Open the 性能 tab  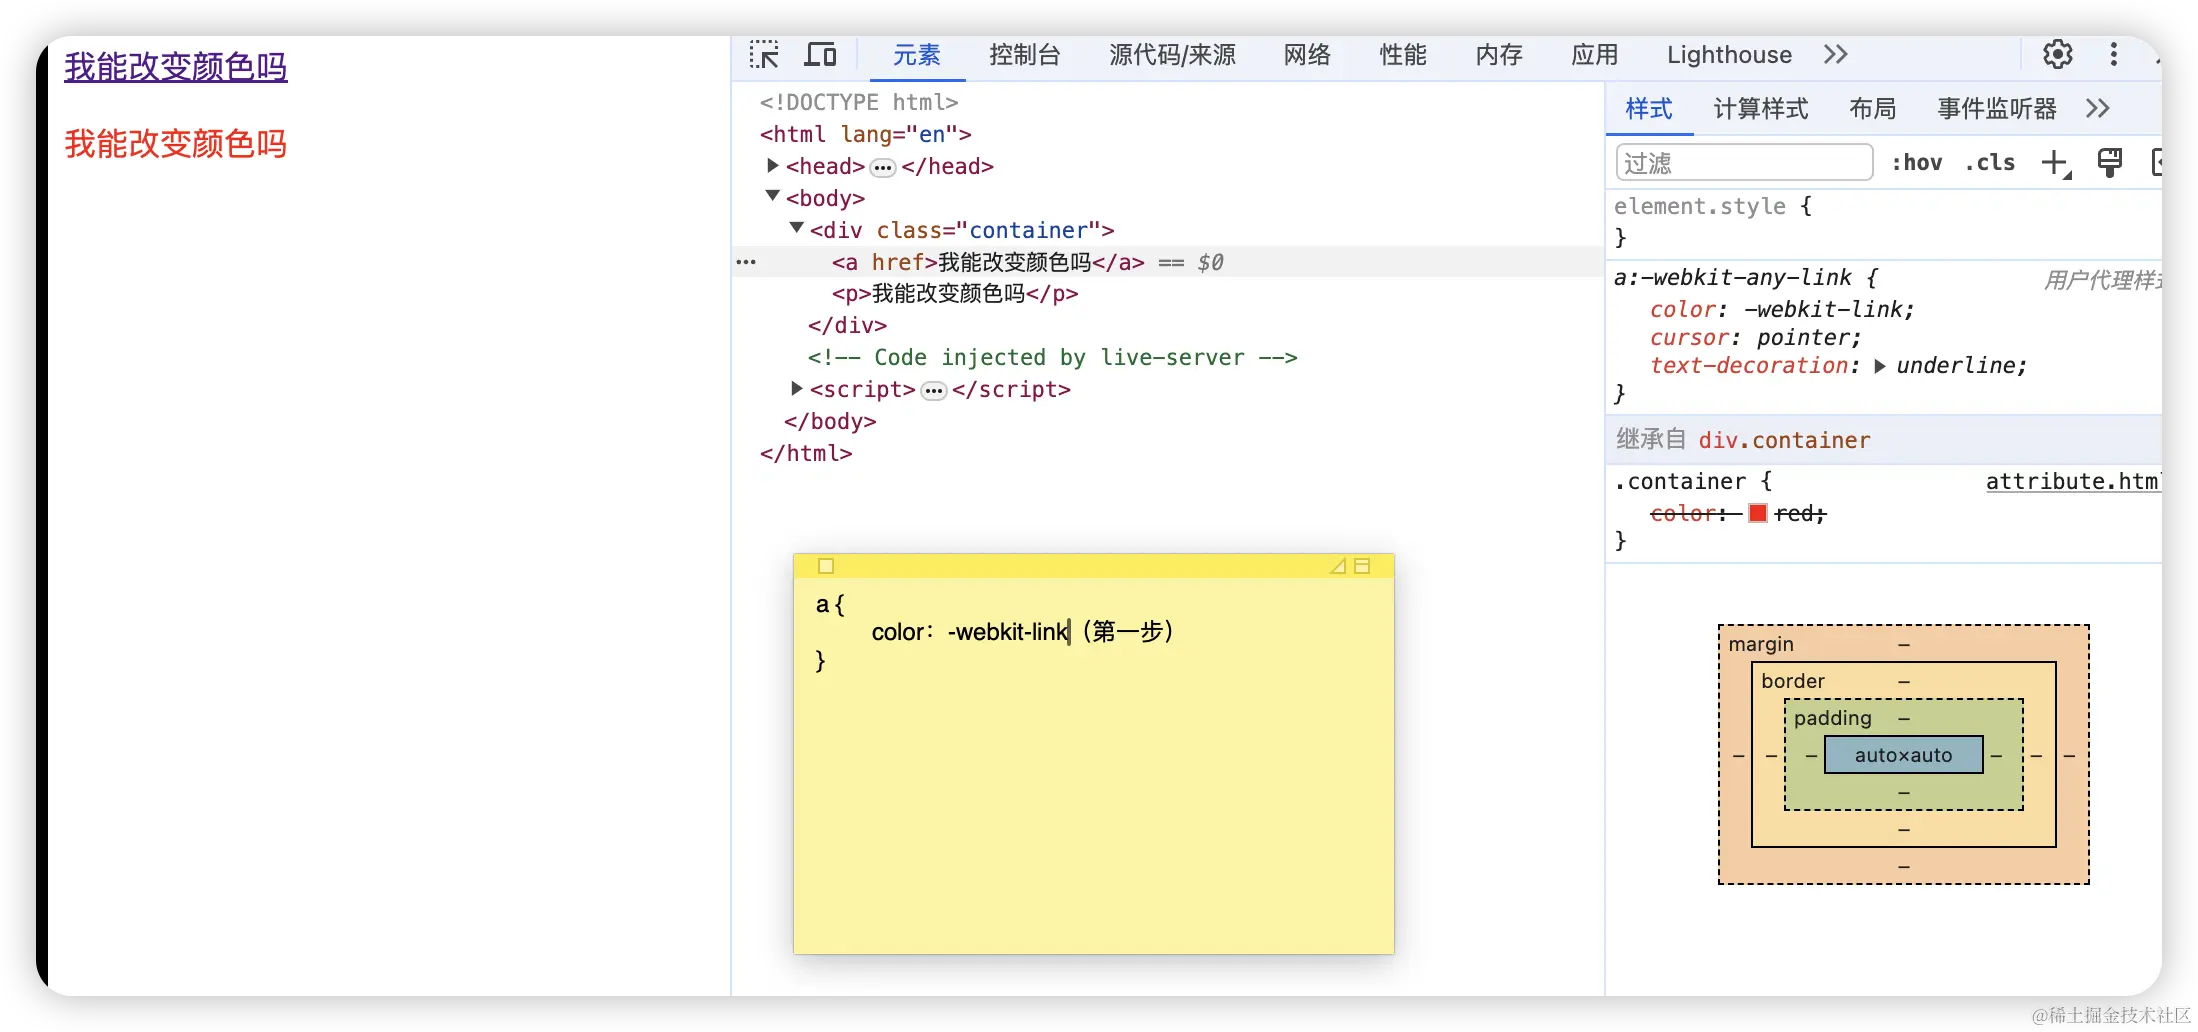coord(1403,55)
